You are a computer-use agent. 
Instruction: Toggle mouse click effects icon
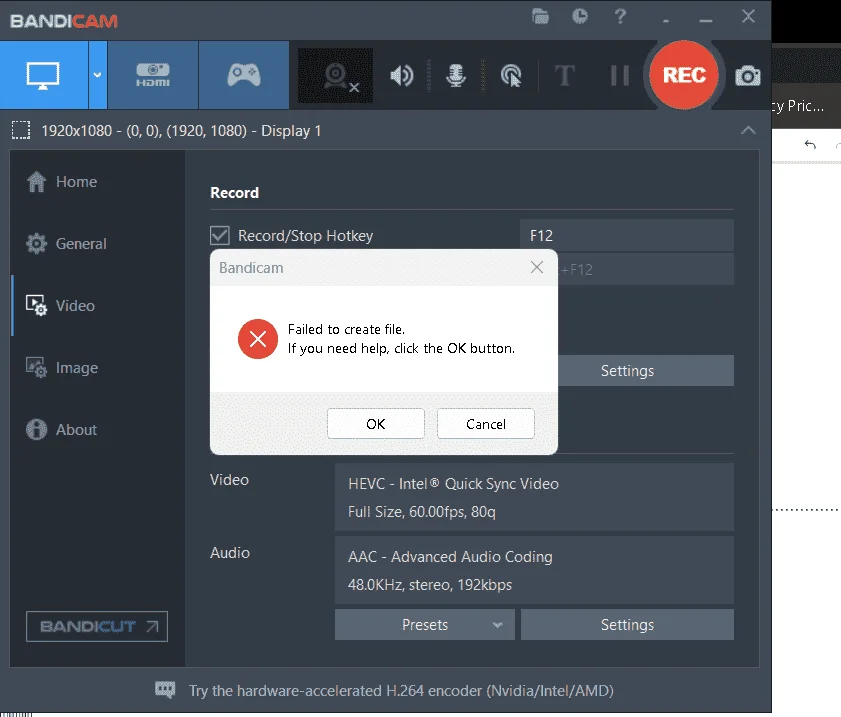pos(511,76)
